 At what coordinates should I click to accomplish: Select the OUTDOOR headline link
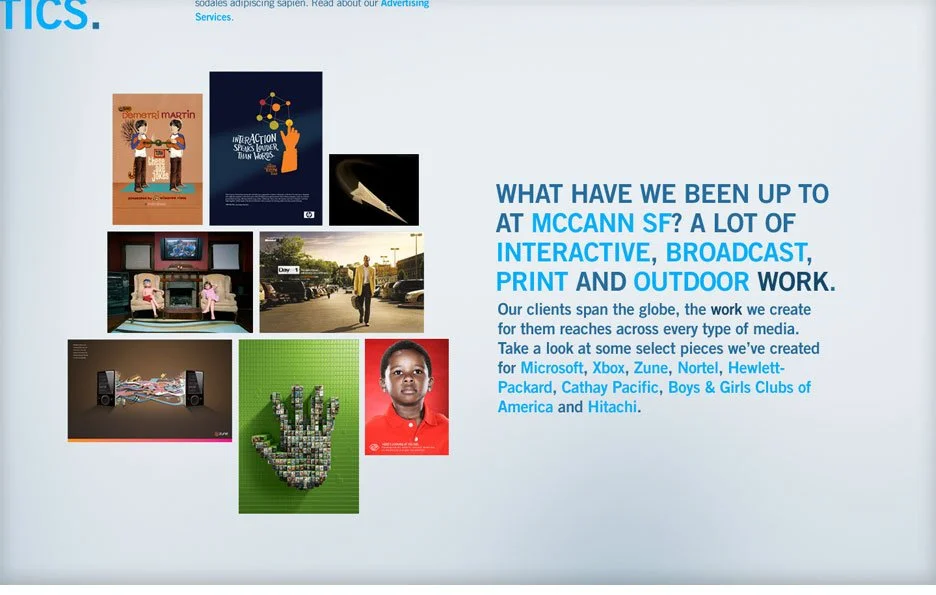click(691, 282)
